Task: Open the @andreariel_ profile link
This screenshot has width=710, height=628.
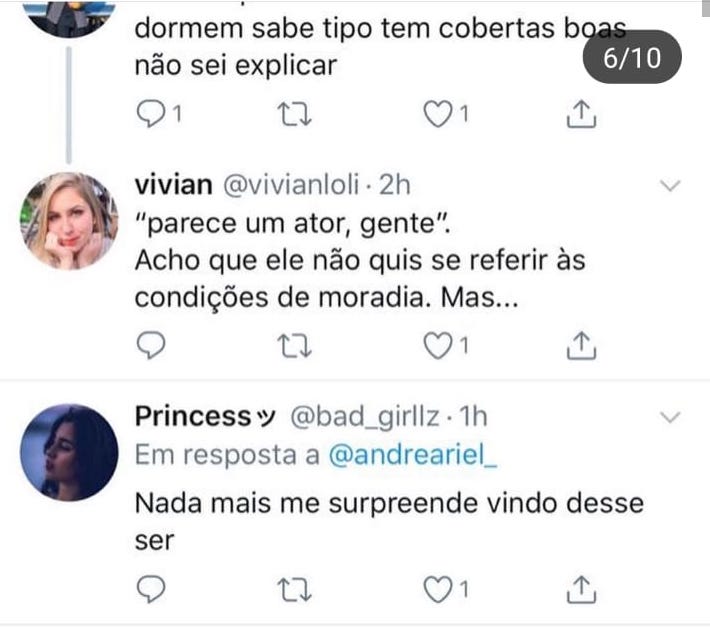Action: pyautogui.click(x=412, y=455)
